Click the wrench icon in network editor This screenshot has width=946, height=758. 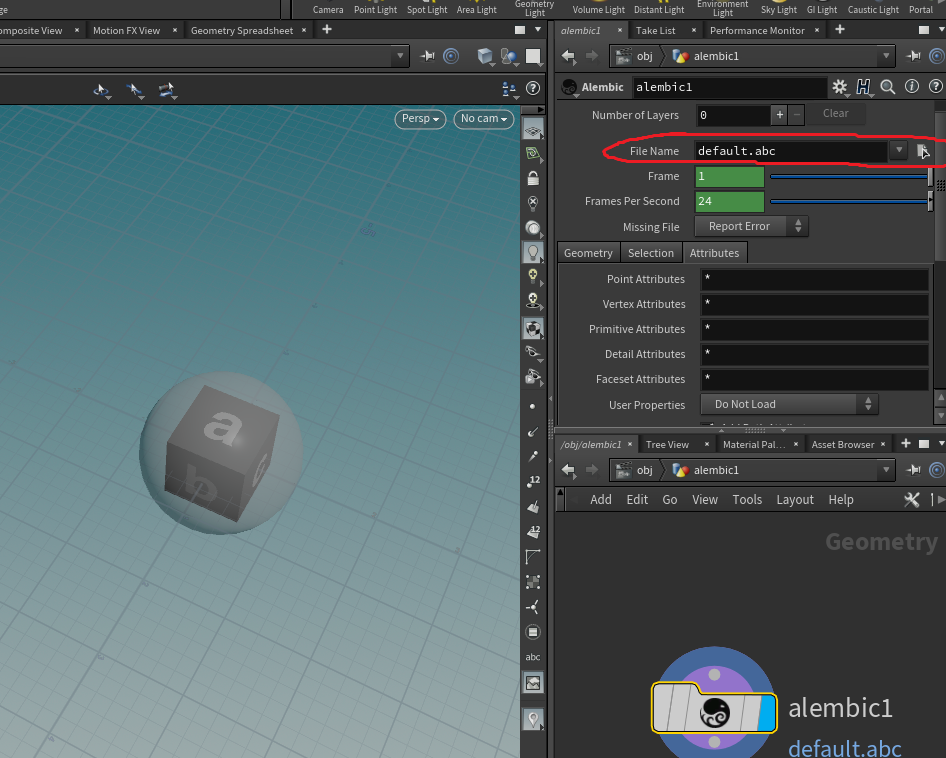[912, 500]
